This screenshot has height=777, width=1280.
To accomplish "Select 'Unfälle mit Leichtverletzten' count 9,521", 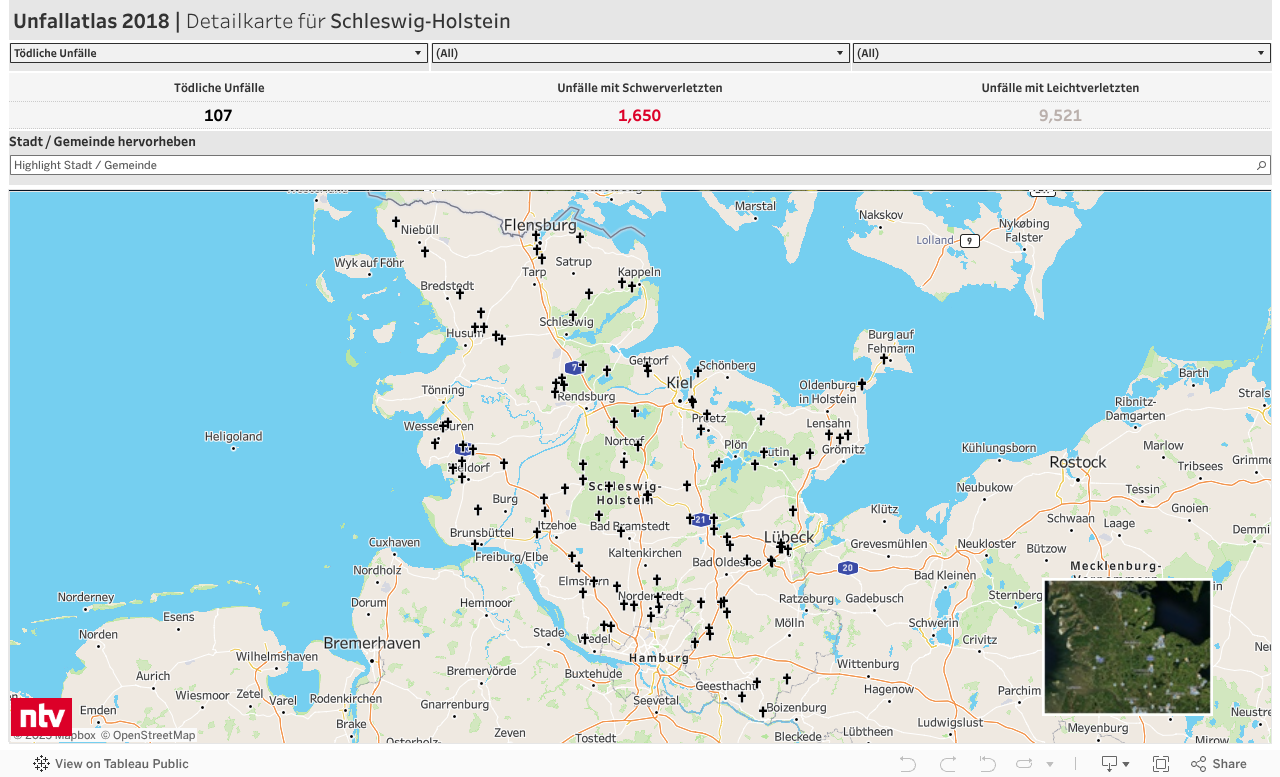I will 1060,115.
